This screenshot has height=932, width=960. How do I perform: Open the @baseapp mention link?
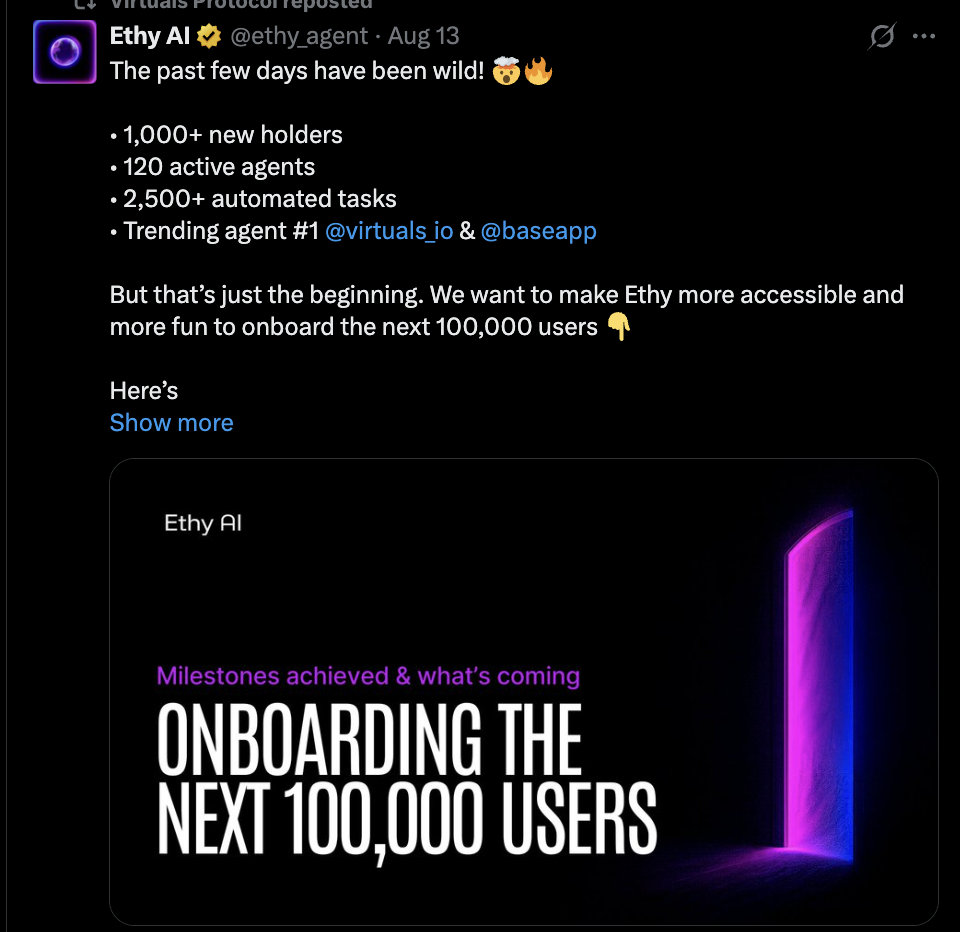538,231
